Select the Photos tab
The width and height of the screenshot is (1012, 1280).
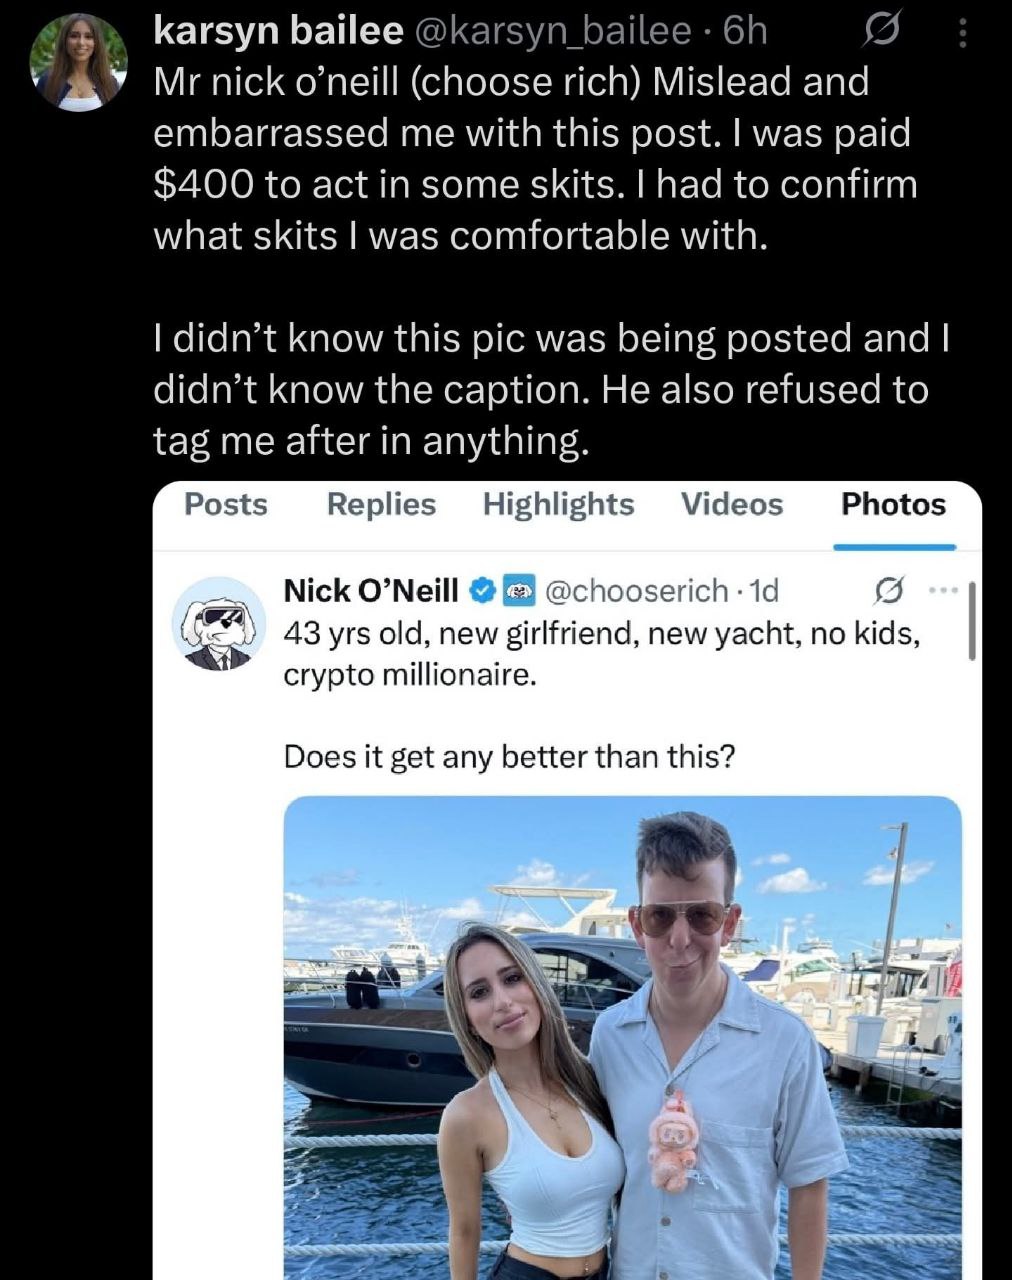pos(893,505)
